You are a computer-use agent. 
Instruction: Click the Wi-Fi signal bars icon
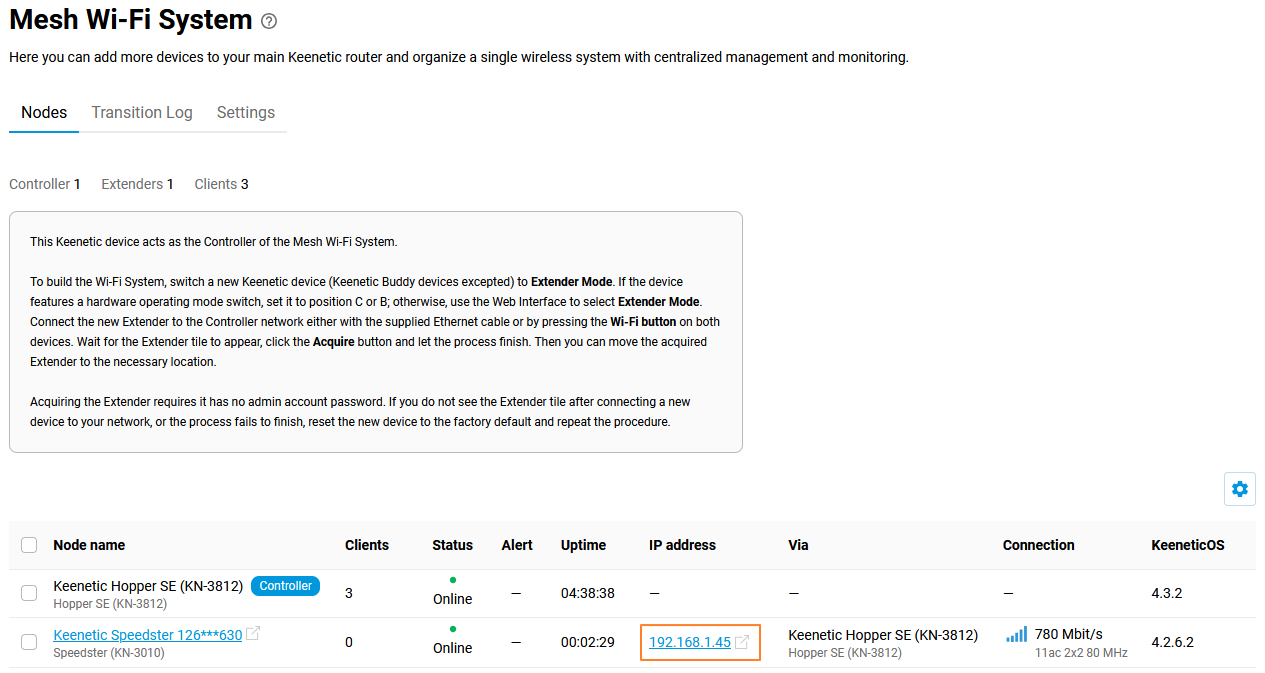point(1016,634)
